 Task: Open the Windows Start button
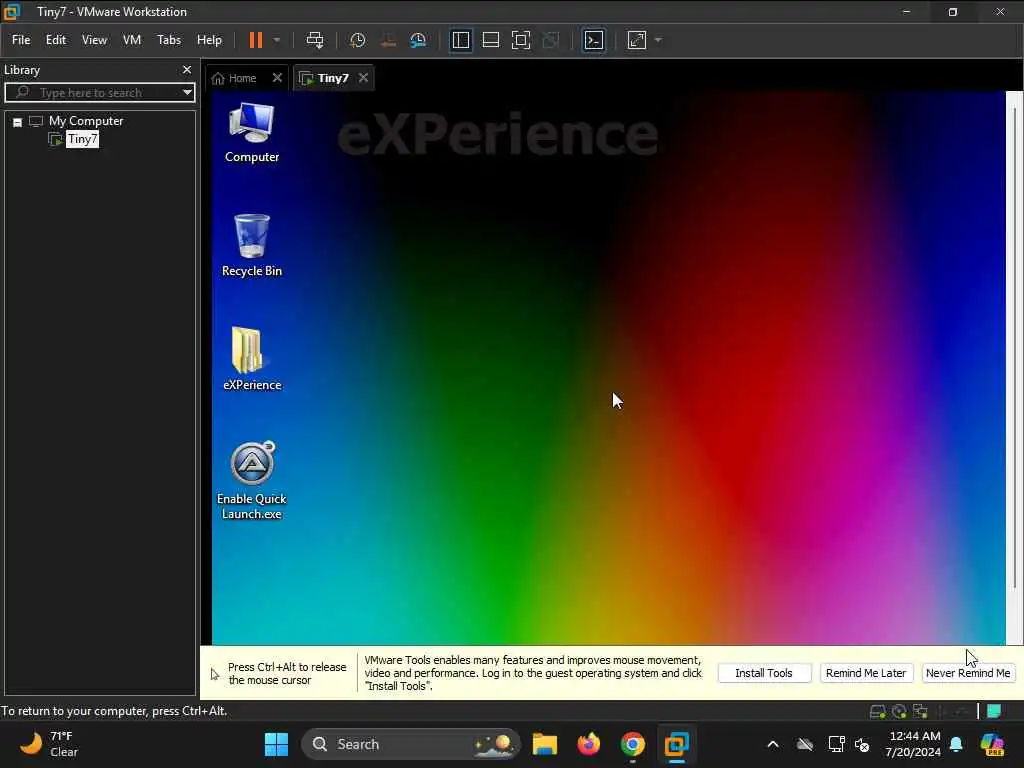(276, 744)
